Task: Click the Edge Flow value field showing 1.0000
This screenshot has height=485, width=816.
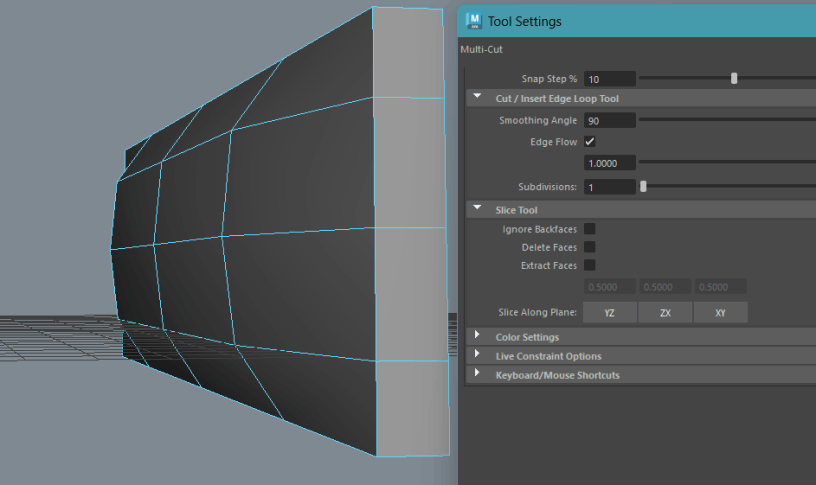Action: 610,162
